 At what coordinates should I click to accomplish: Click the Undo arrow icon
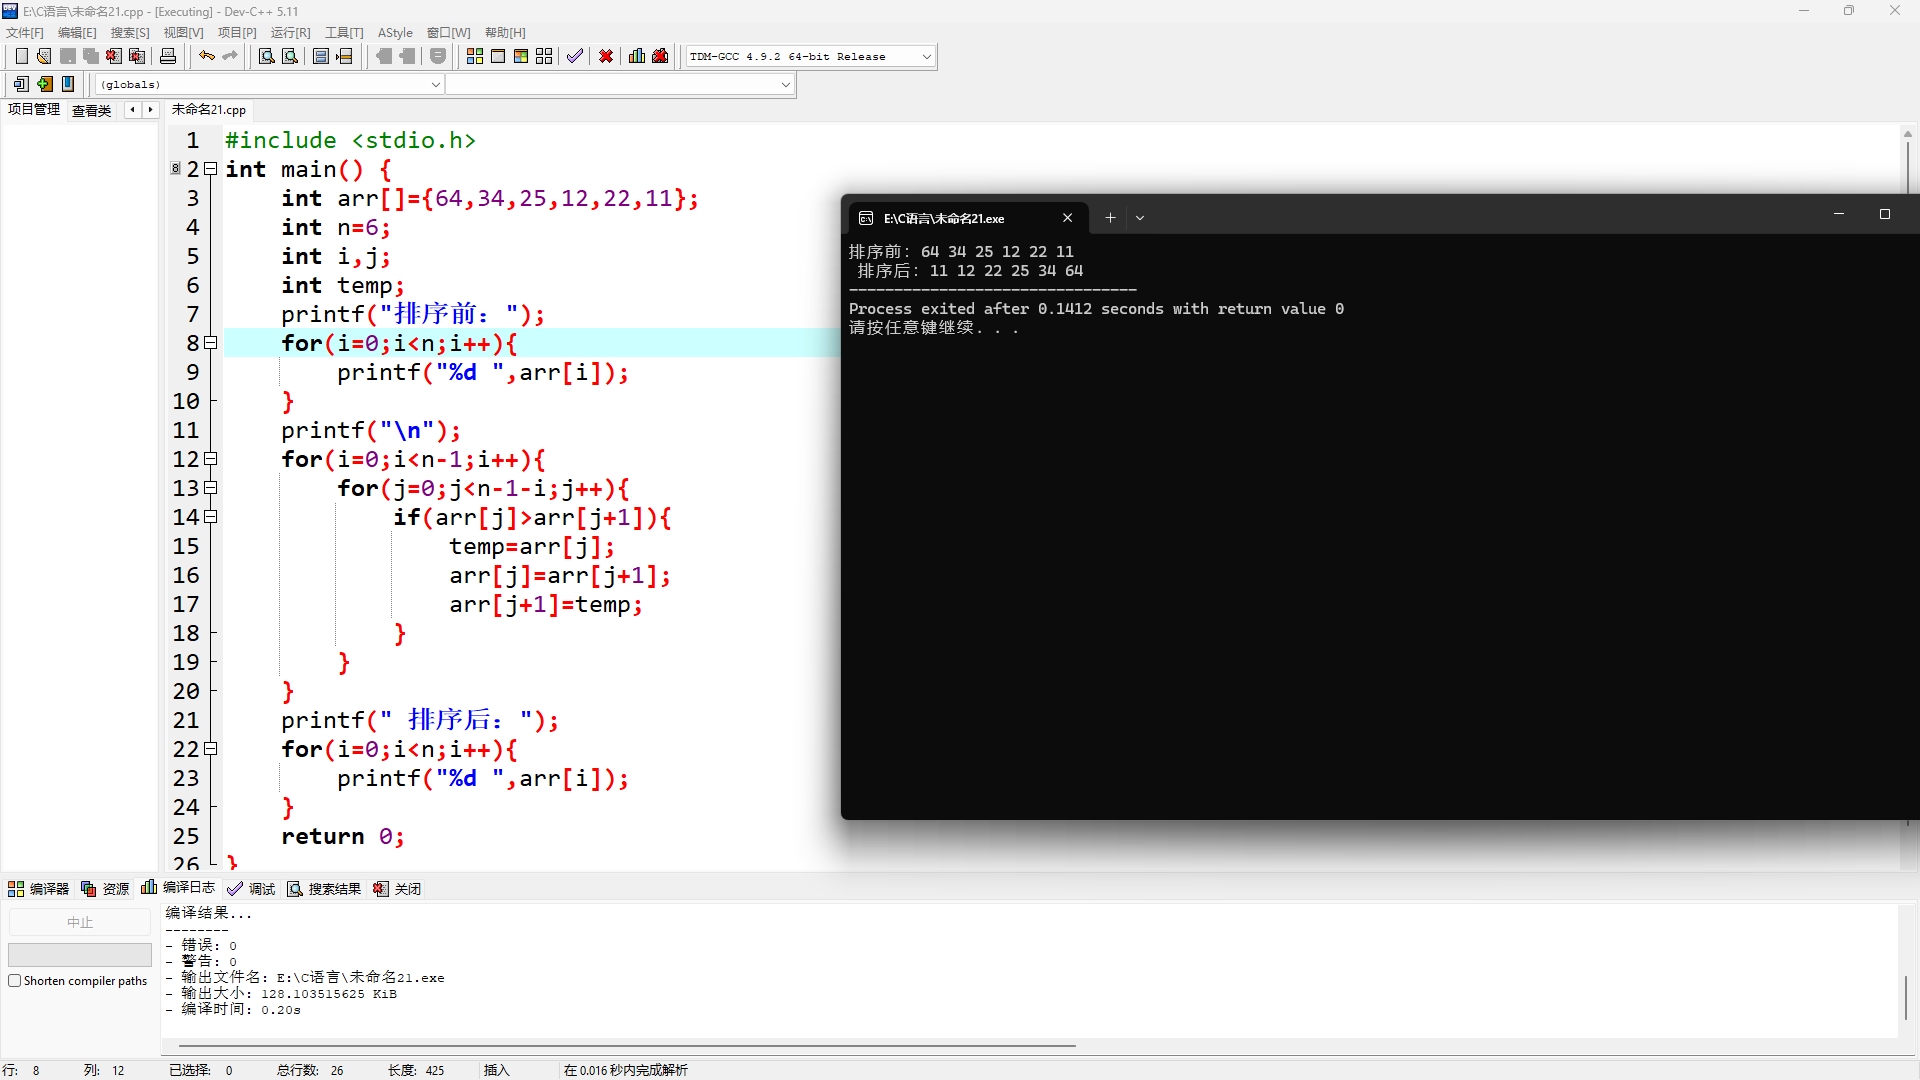pos(206,56)
